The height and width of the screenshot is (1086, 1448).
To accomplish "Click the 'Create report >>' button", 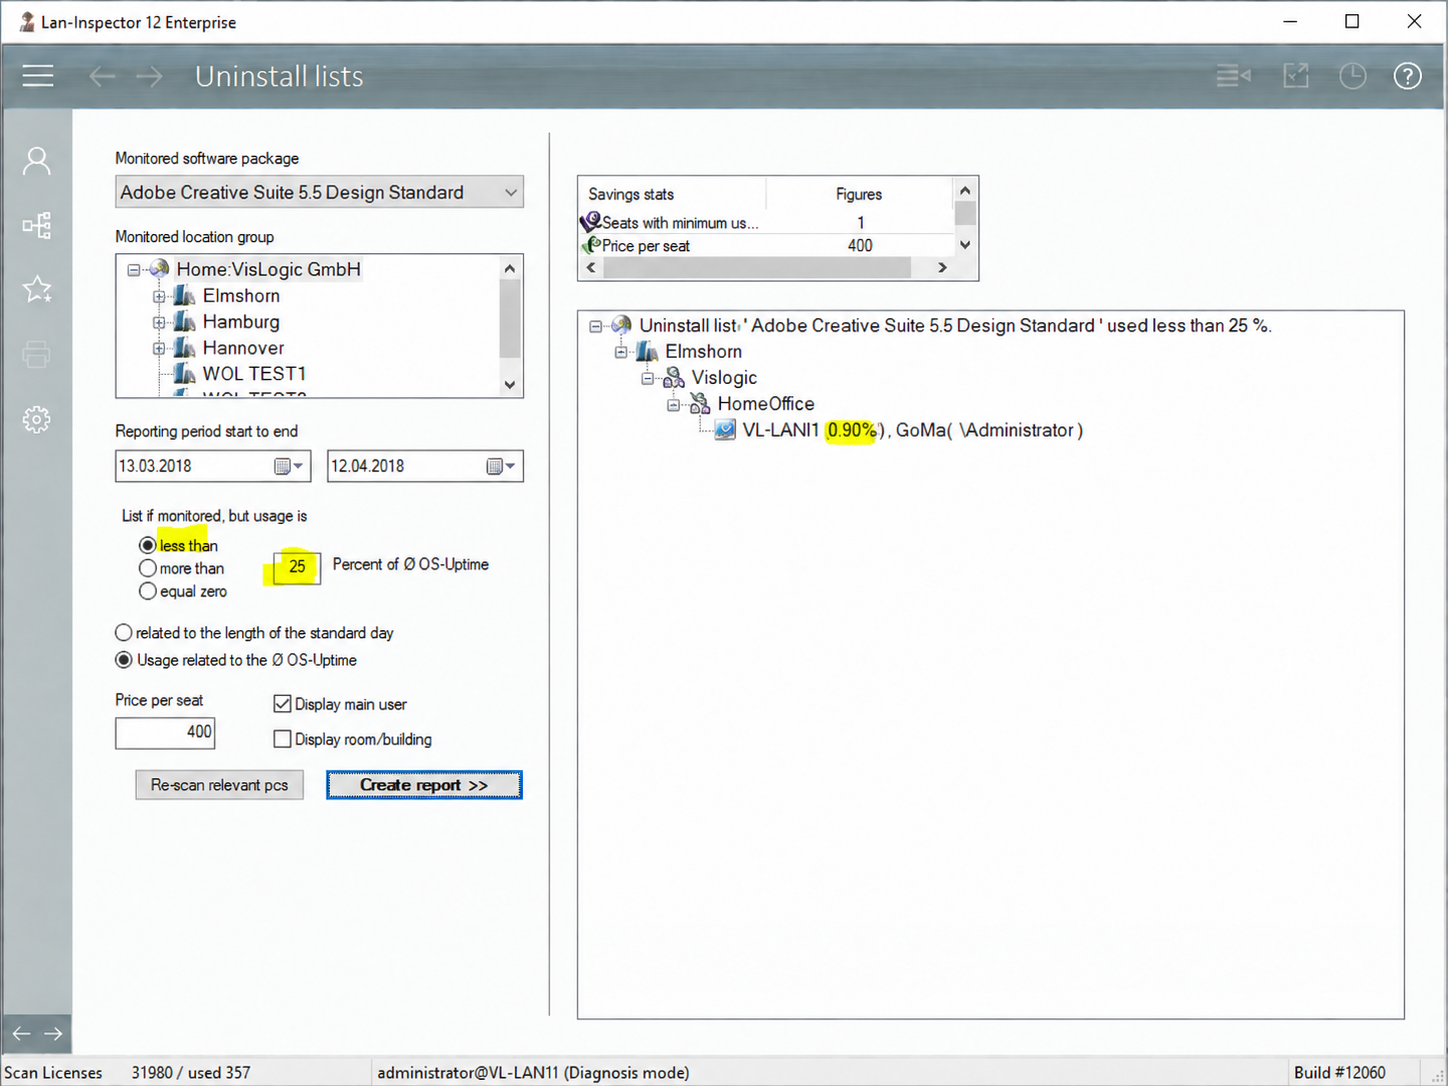I will [x=424, y=785].
